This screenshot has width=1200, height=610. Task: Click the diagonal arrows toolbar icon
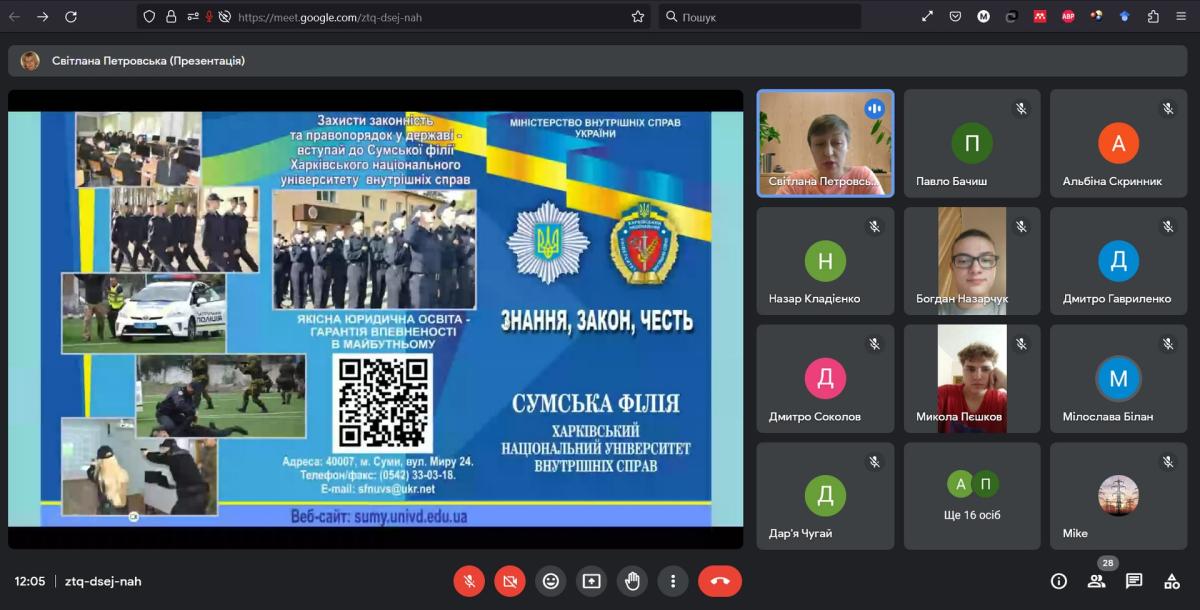coord(927,16)
